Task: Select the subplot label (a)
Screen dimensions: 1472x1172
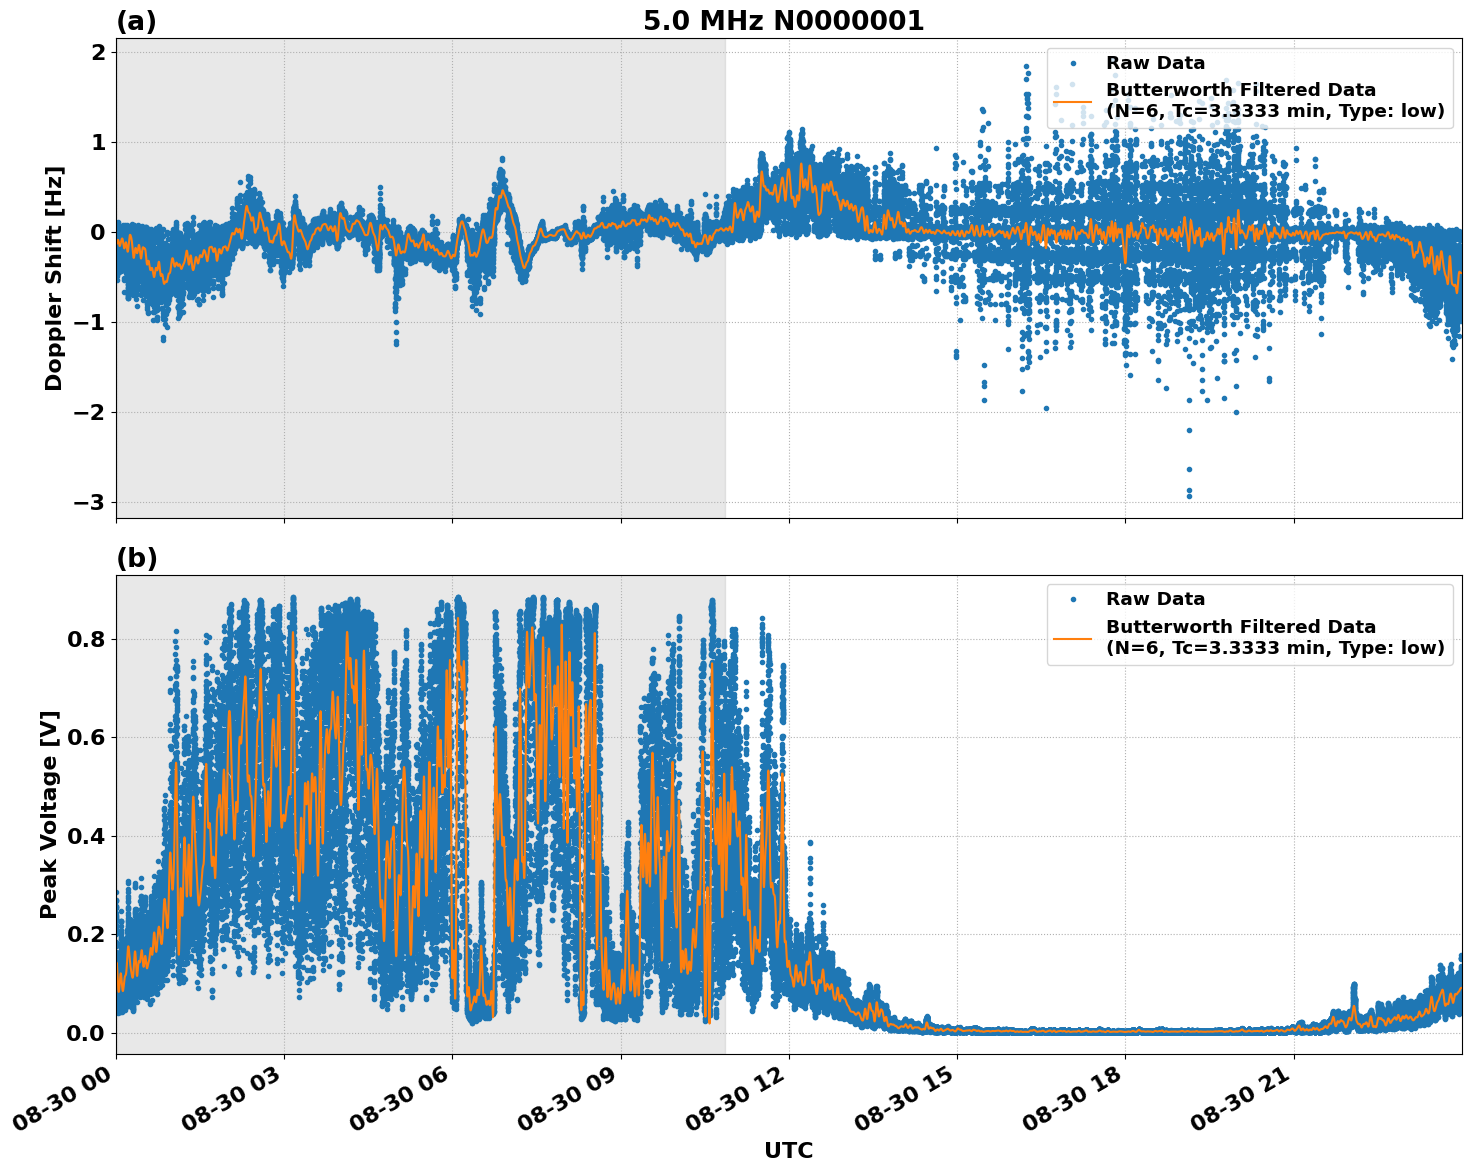Action: [137, 18]
